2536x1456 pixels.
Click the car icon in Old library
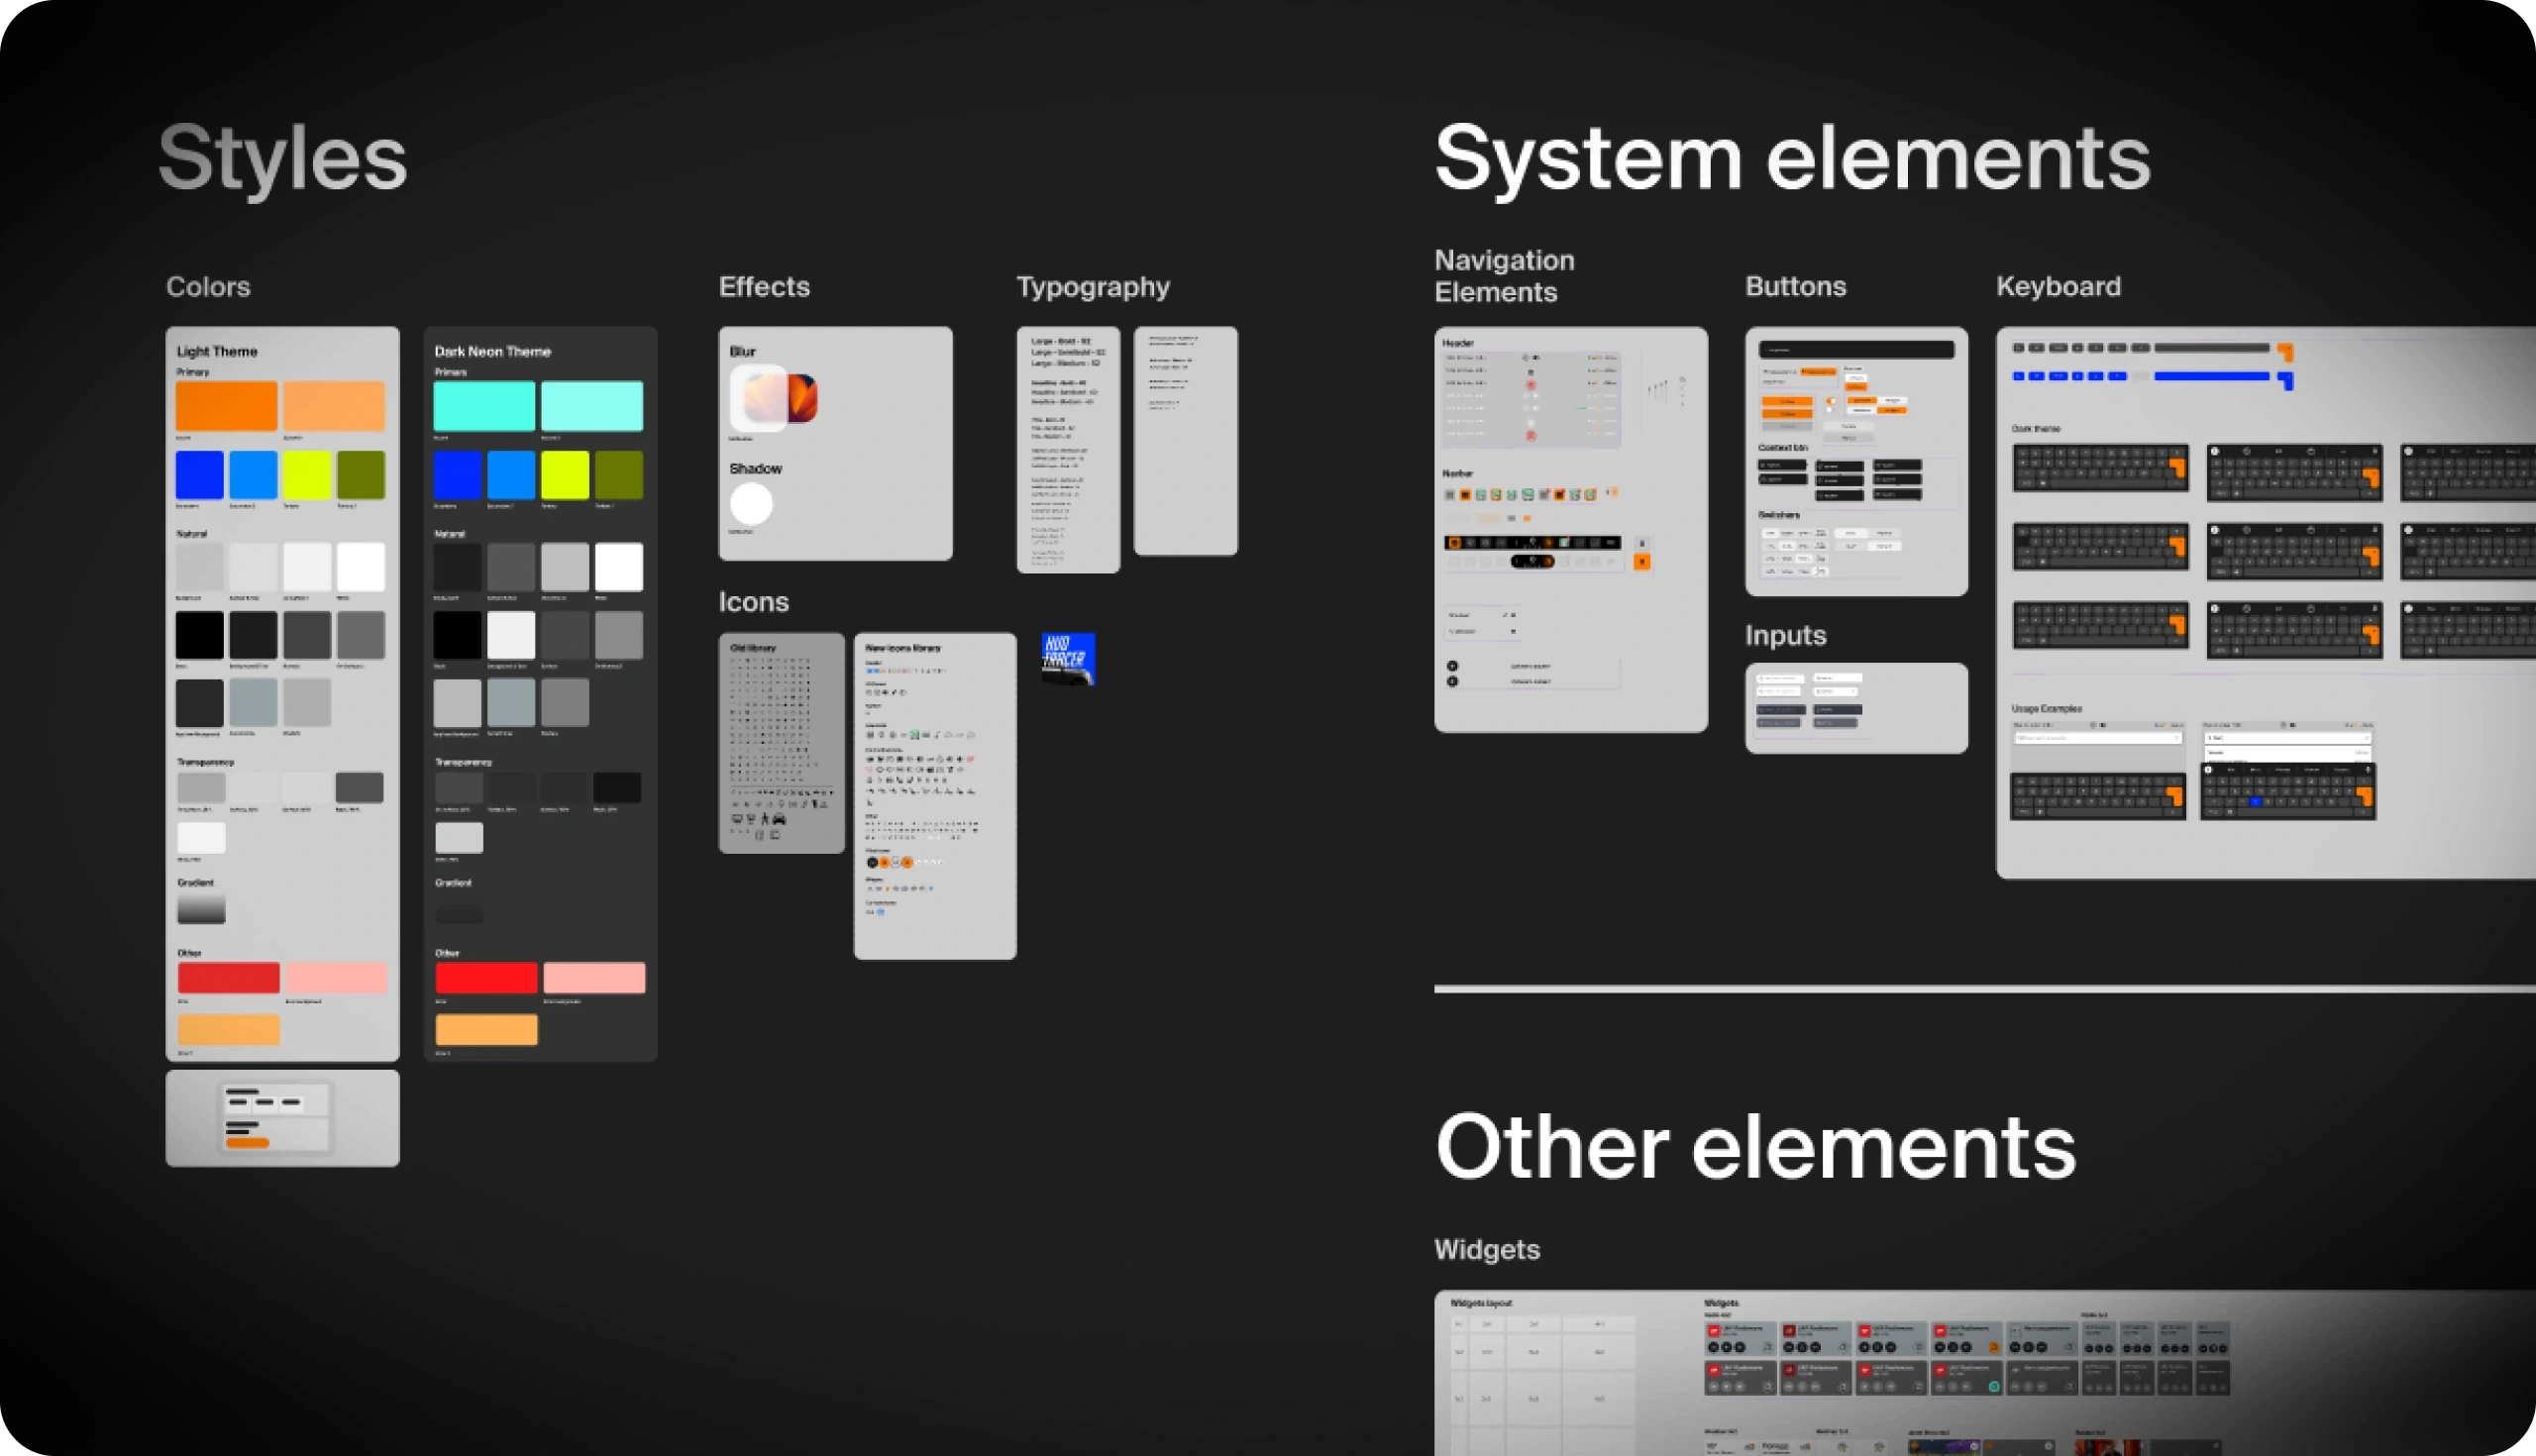point(779,819)
